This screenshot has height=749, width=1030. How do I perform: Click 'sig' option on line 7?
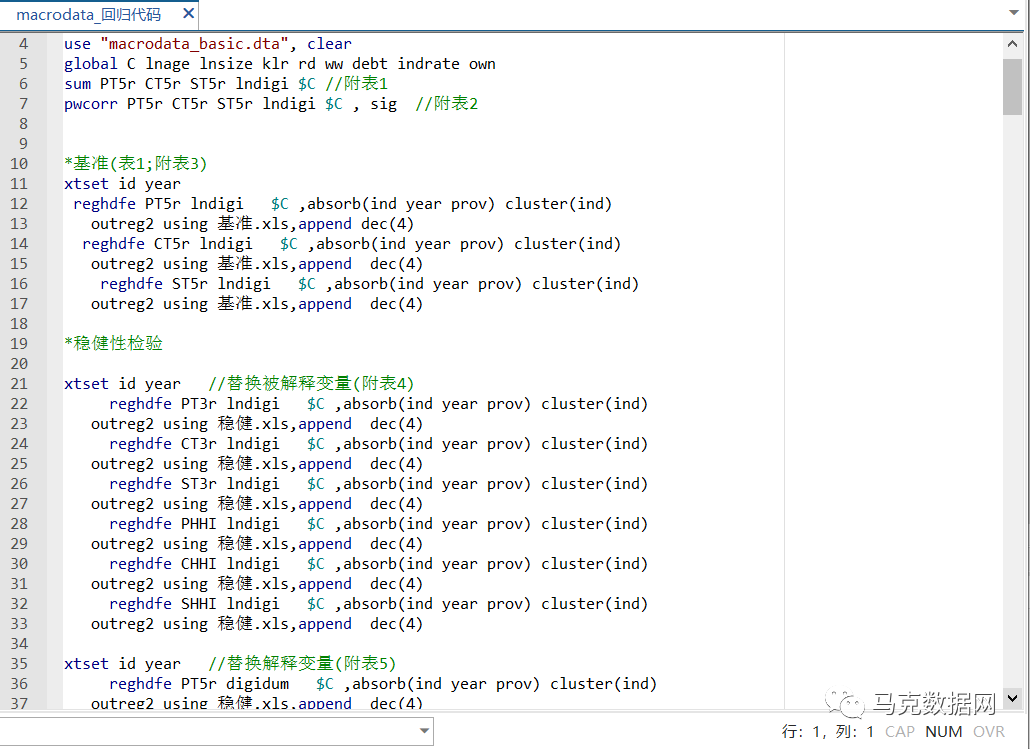click(384, 104)
